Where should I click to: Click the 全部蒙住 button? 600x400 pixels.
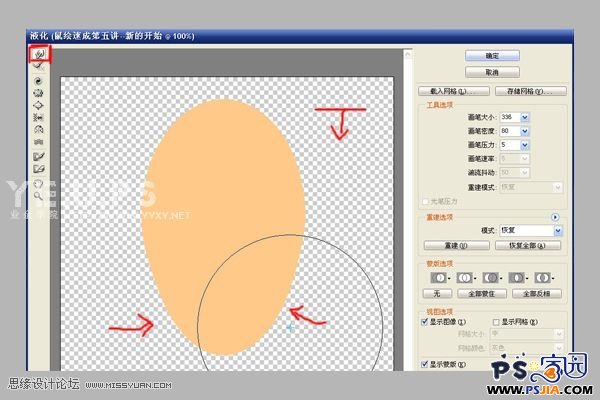pos(482,294)
